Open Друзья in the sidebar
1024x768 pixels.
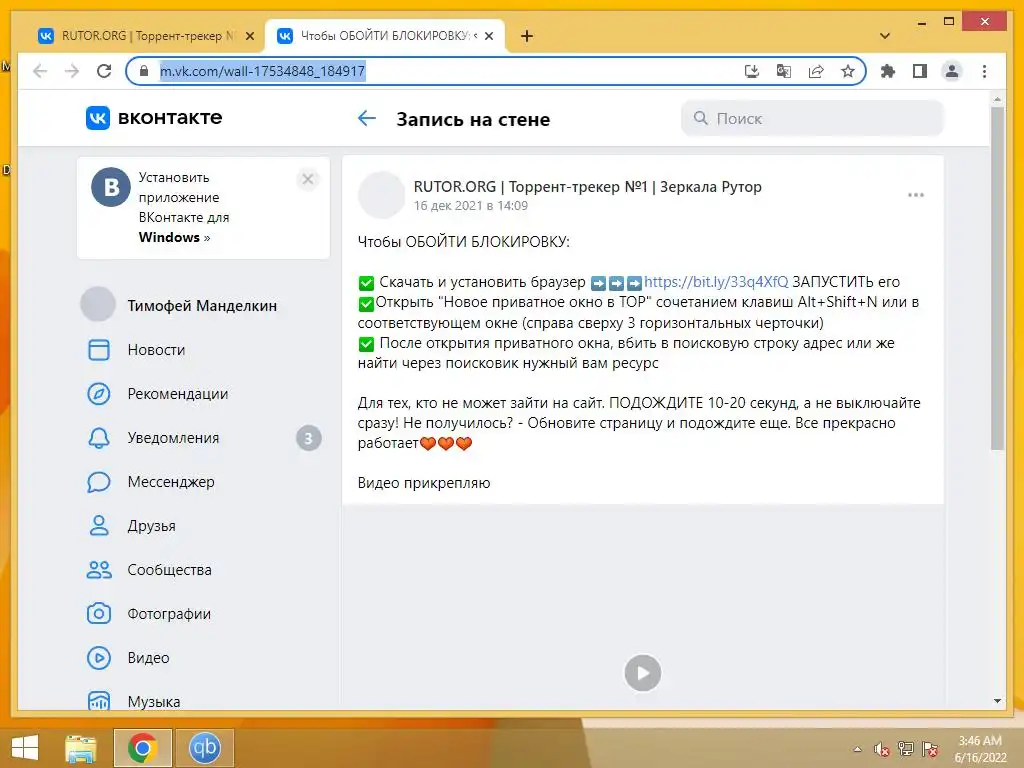[152, 526]
